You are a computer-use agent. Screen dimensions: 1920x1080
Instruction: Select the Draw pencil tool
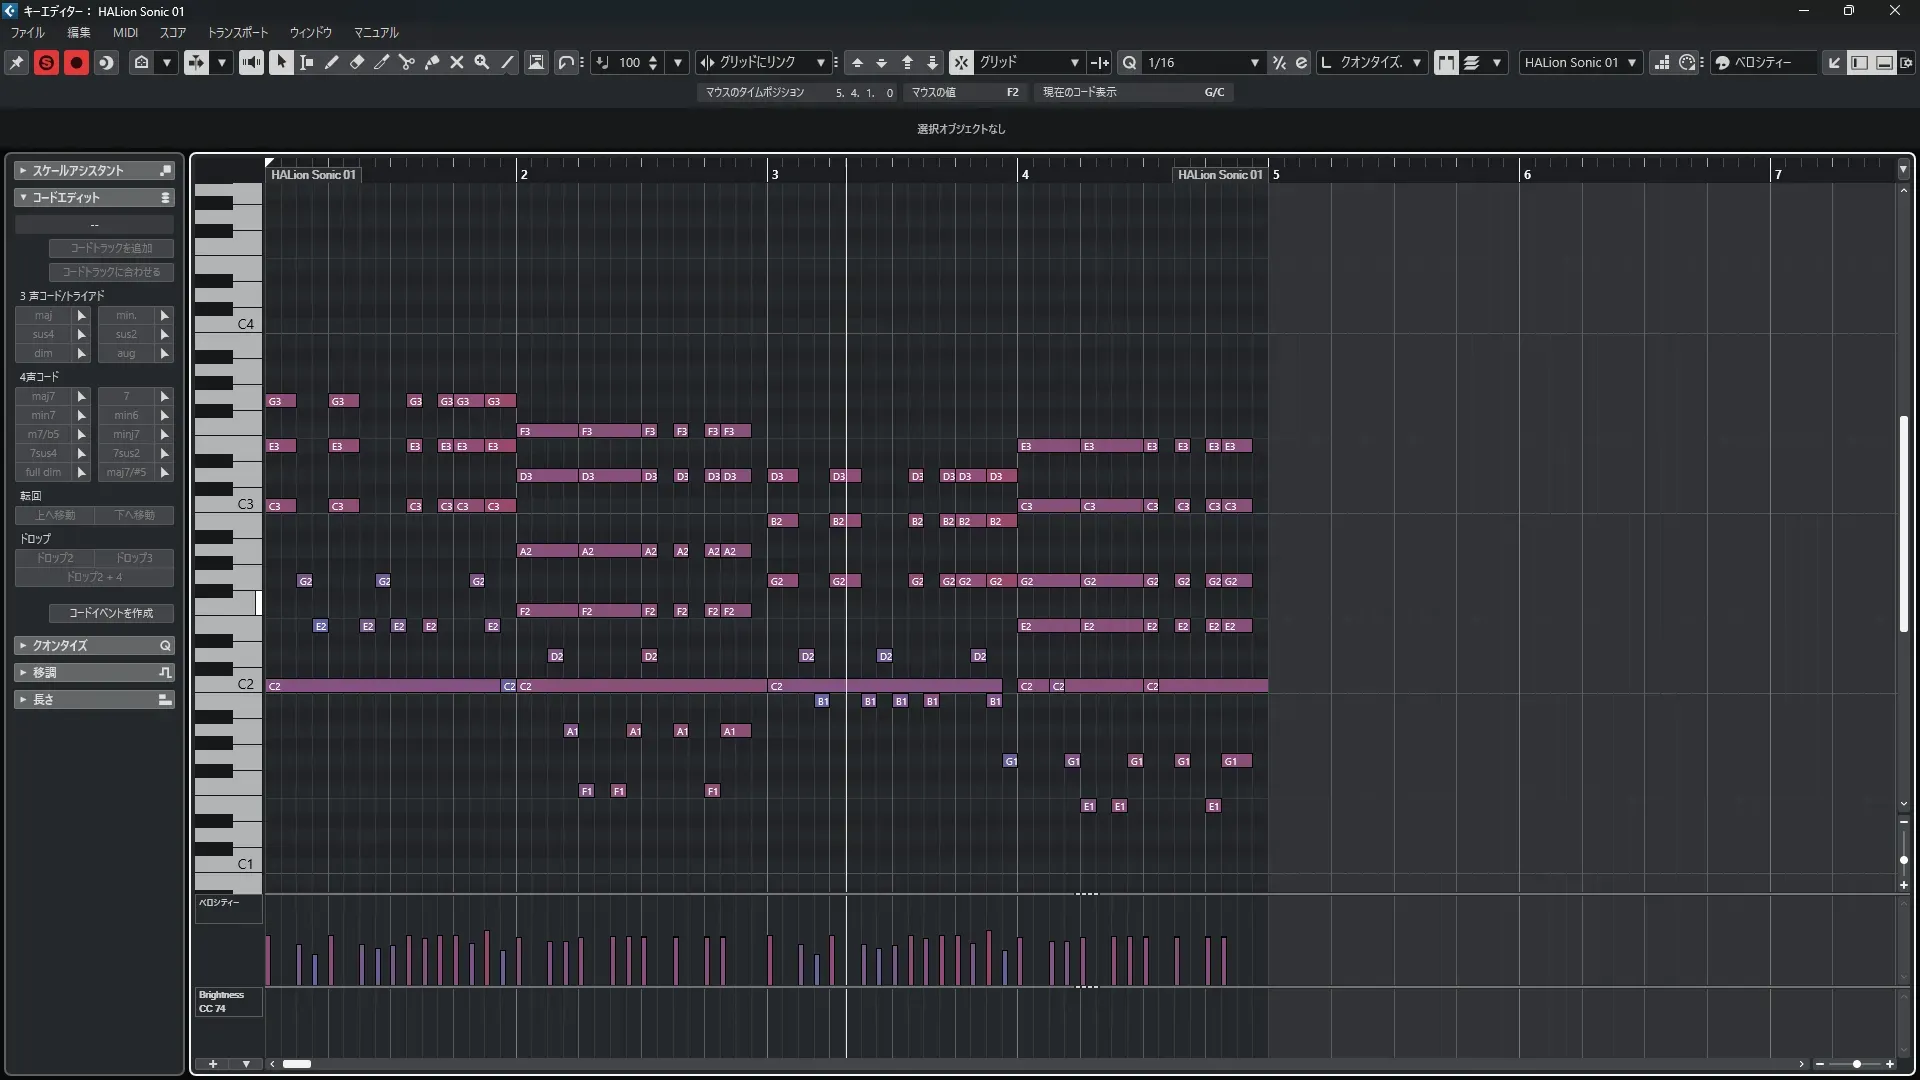point(332,62)
